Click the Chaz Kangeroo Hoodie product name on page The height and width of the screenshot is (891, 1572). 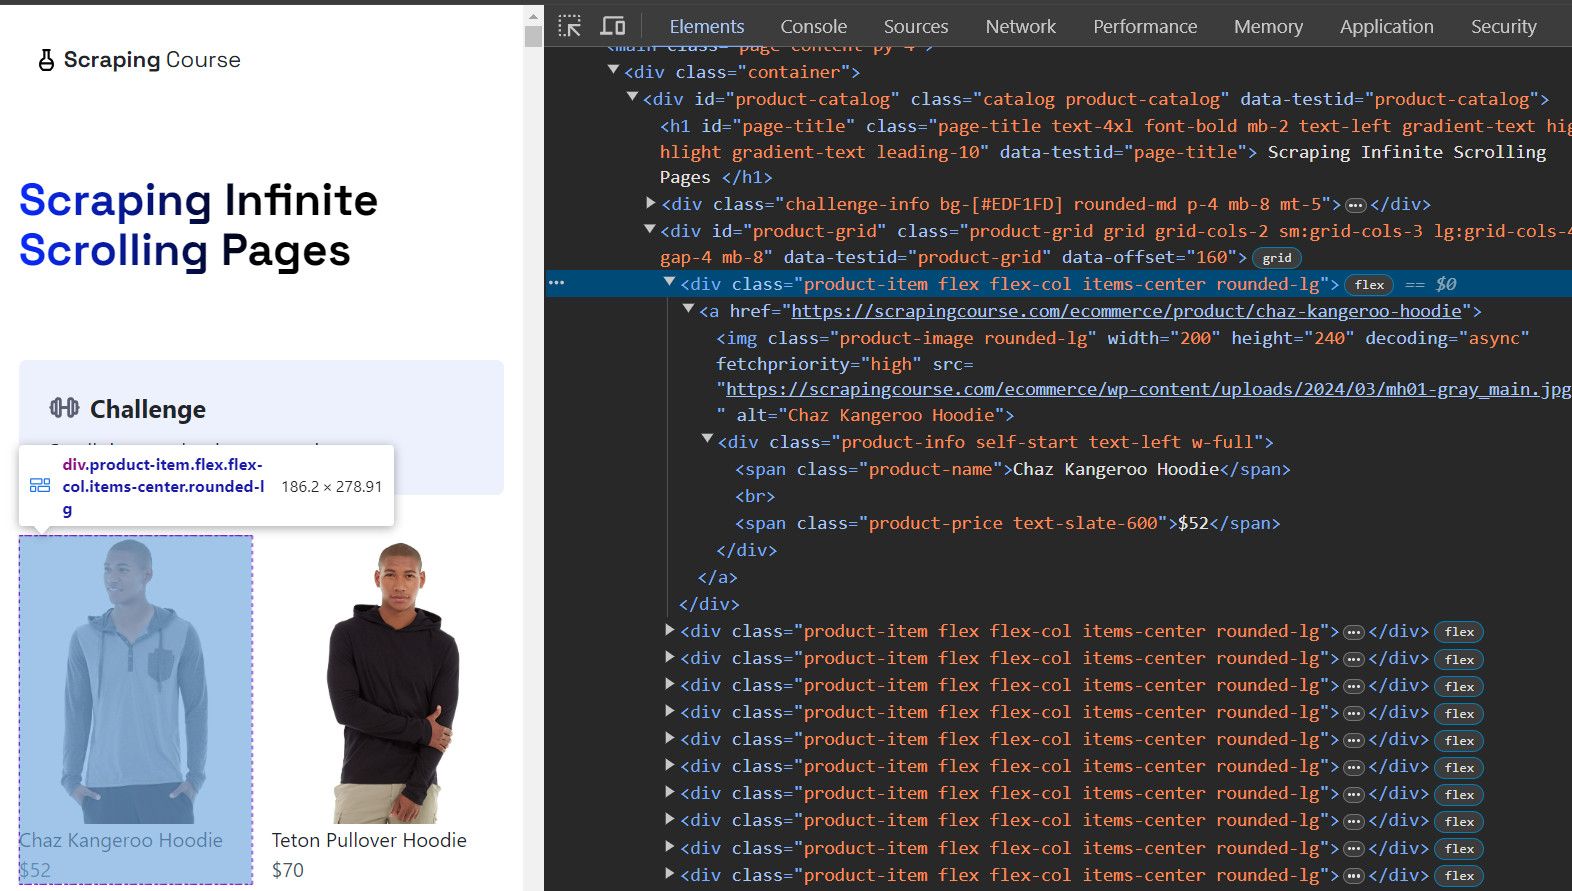click(121, 841)
